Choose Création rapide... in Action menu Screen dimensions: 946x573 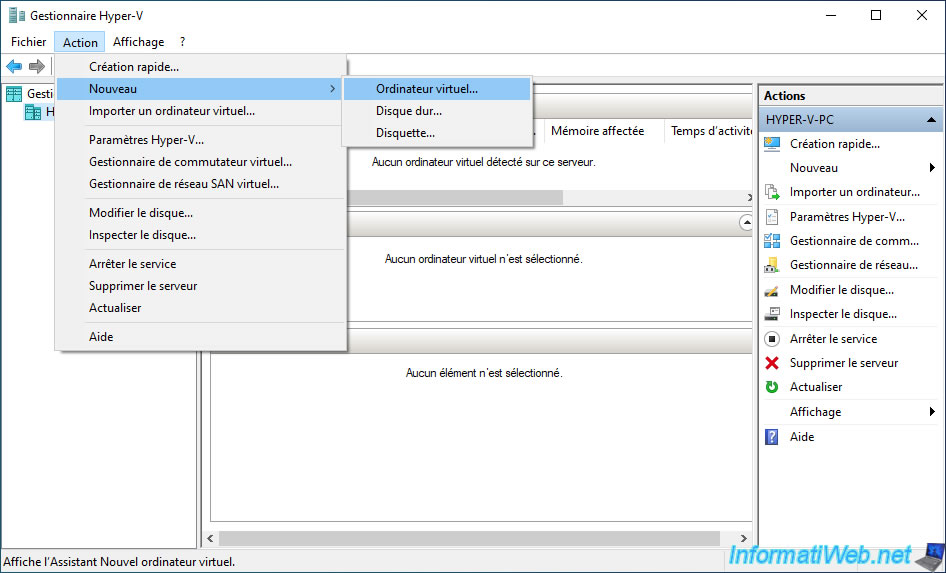(x=201, y=67)
